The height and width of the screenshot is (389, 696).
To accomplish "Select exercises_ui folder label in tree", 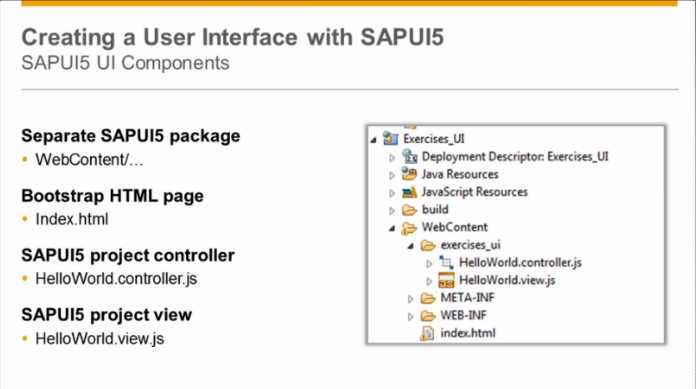I will [x=470, y=245].
